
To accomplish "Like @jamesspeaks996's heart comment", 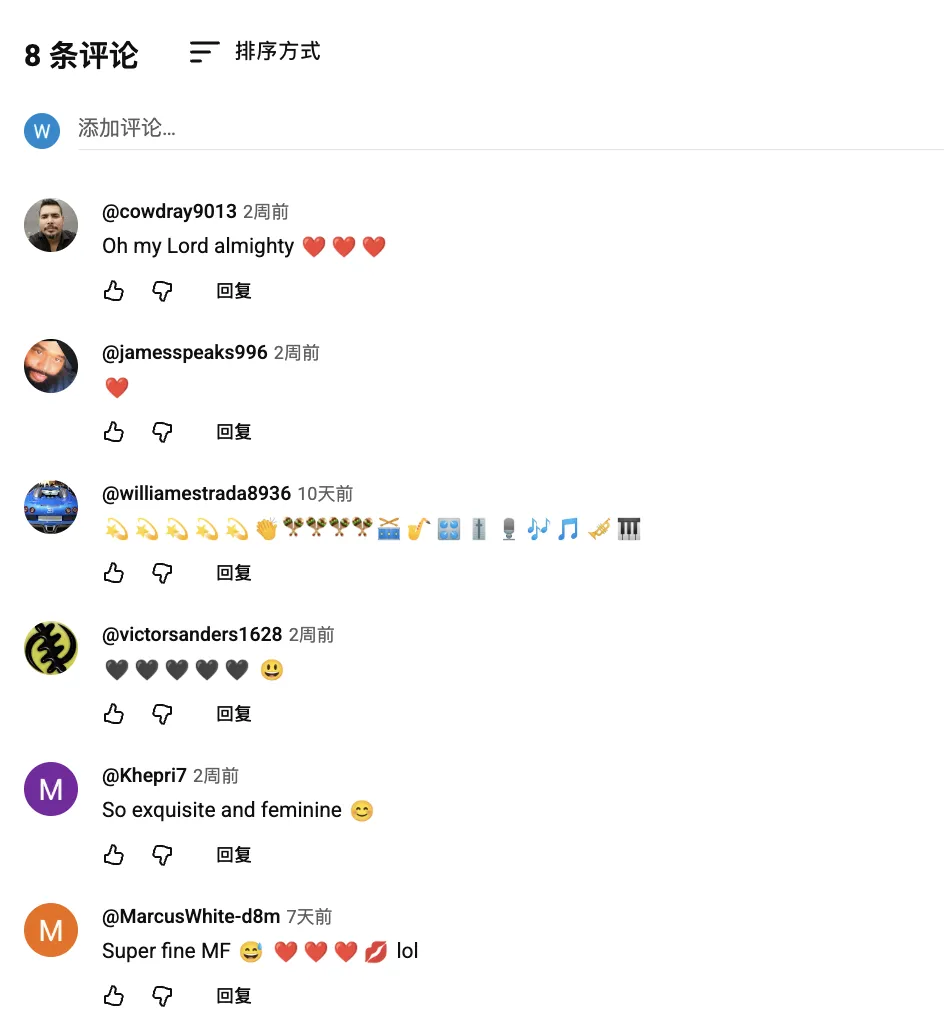I will point(114,432).
